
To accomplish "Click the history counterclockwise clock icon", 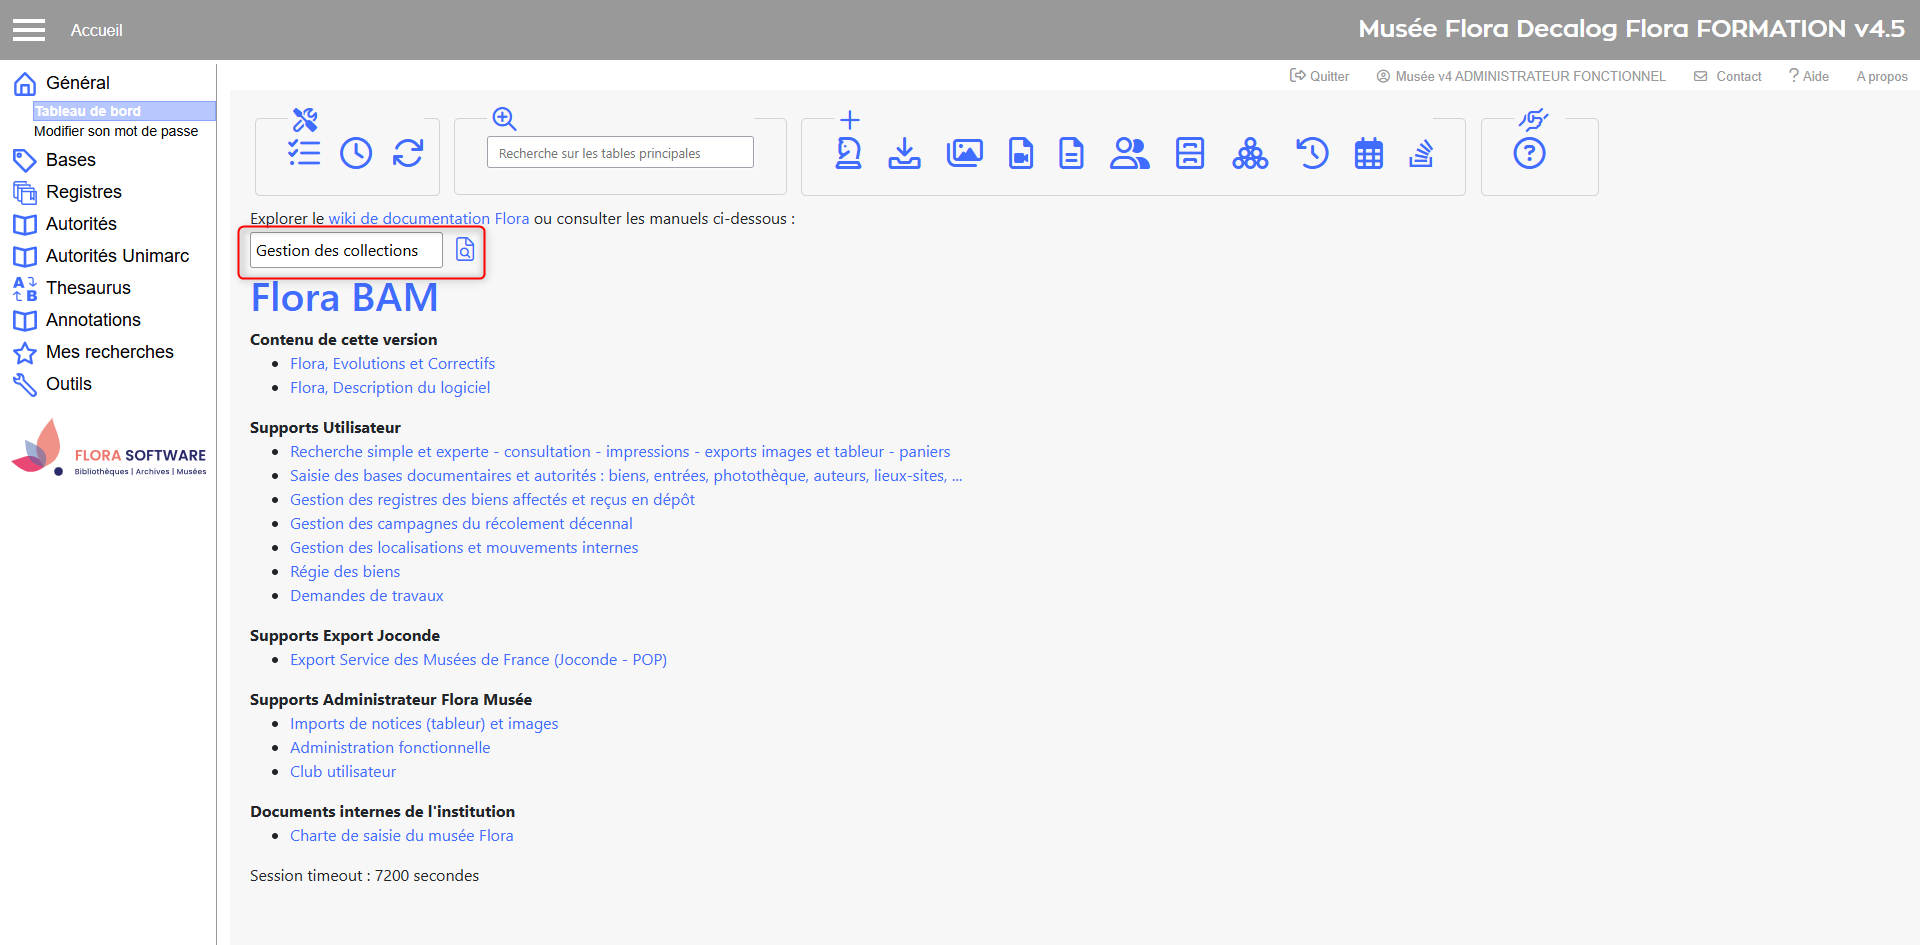I will (1312, 153).
